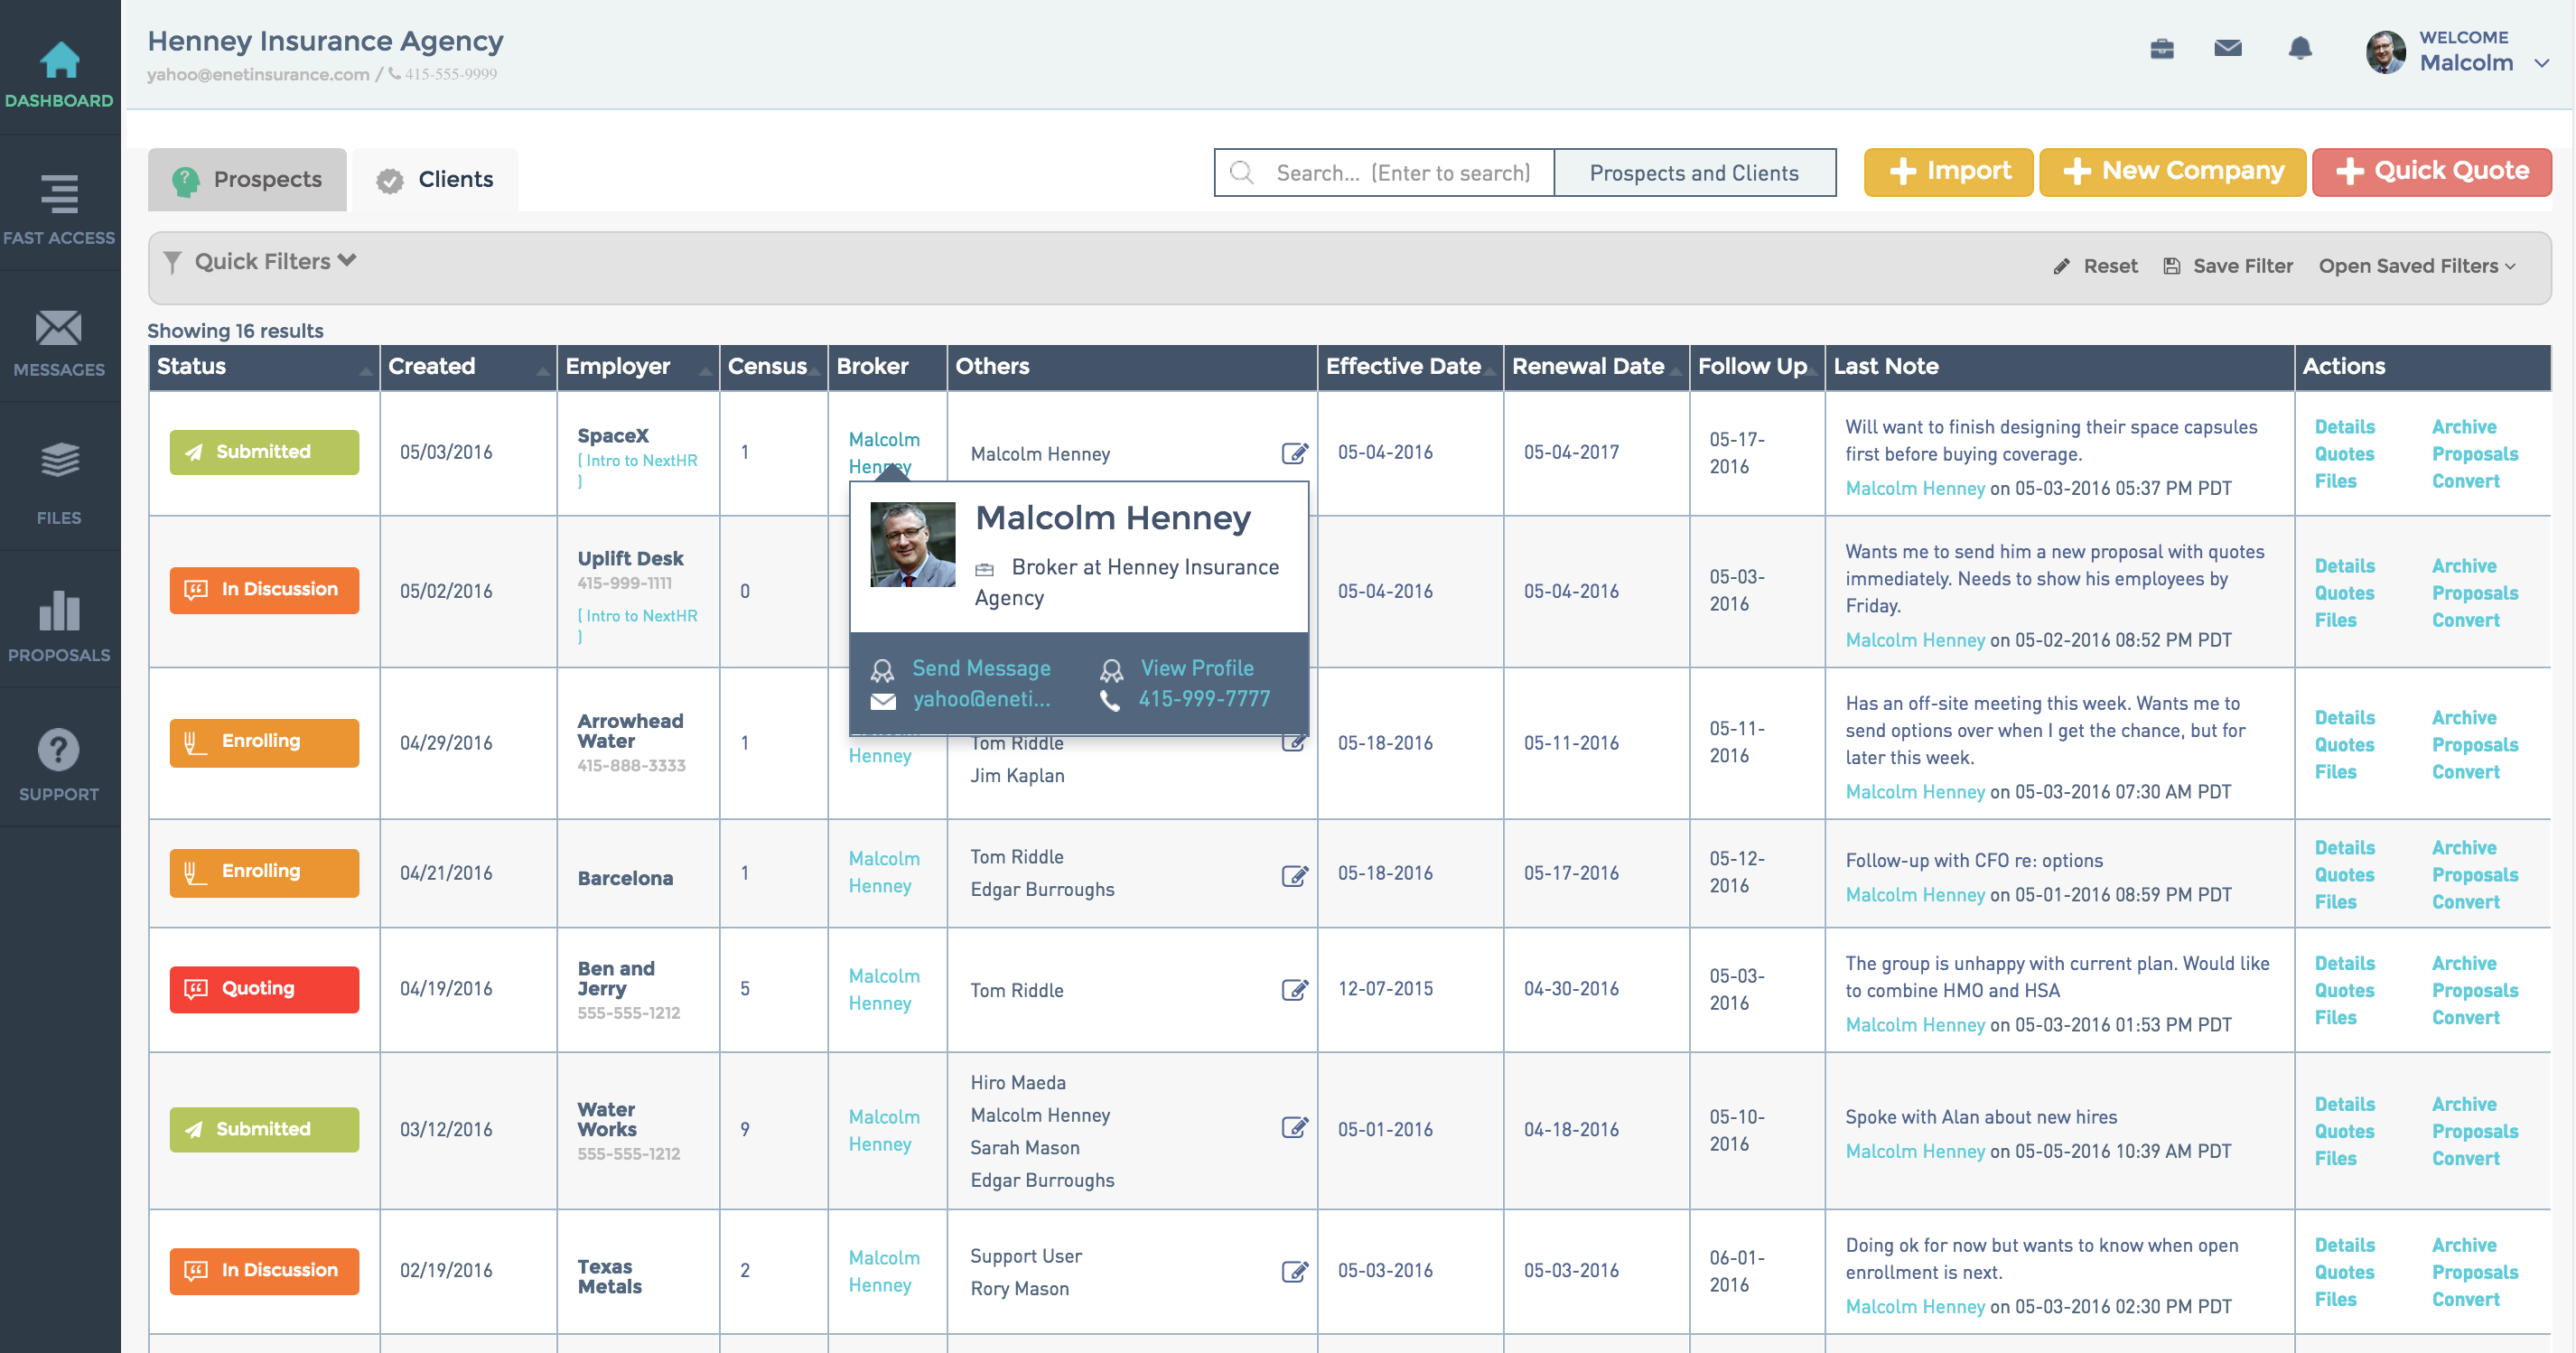
Task: Open the Support question-mark icon
Action: click(59, 750)
